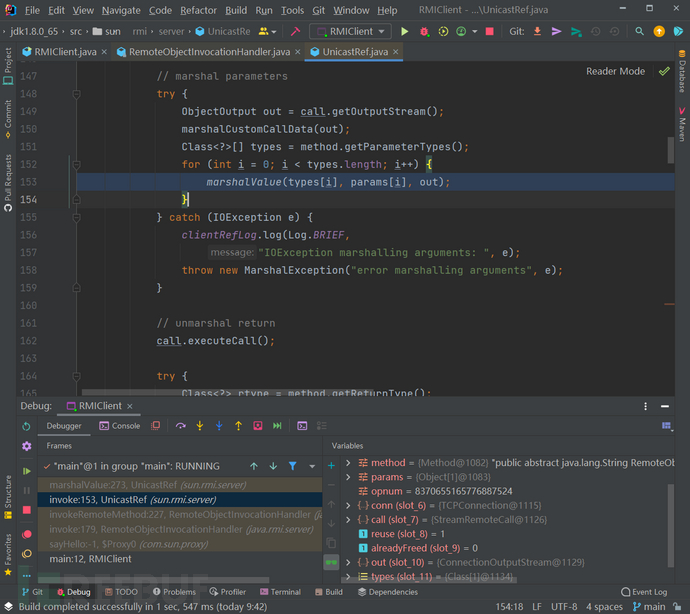690x614 pixels.
Task: Click the UTF-8 encoding in status bar
Action: click(x=564, y=607)
